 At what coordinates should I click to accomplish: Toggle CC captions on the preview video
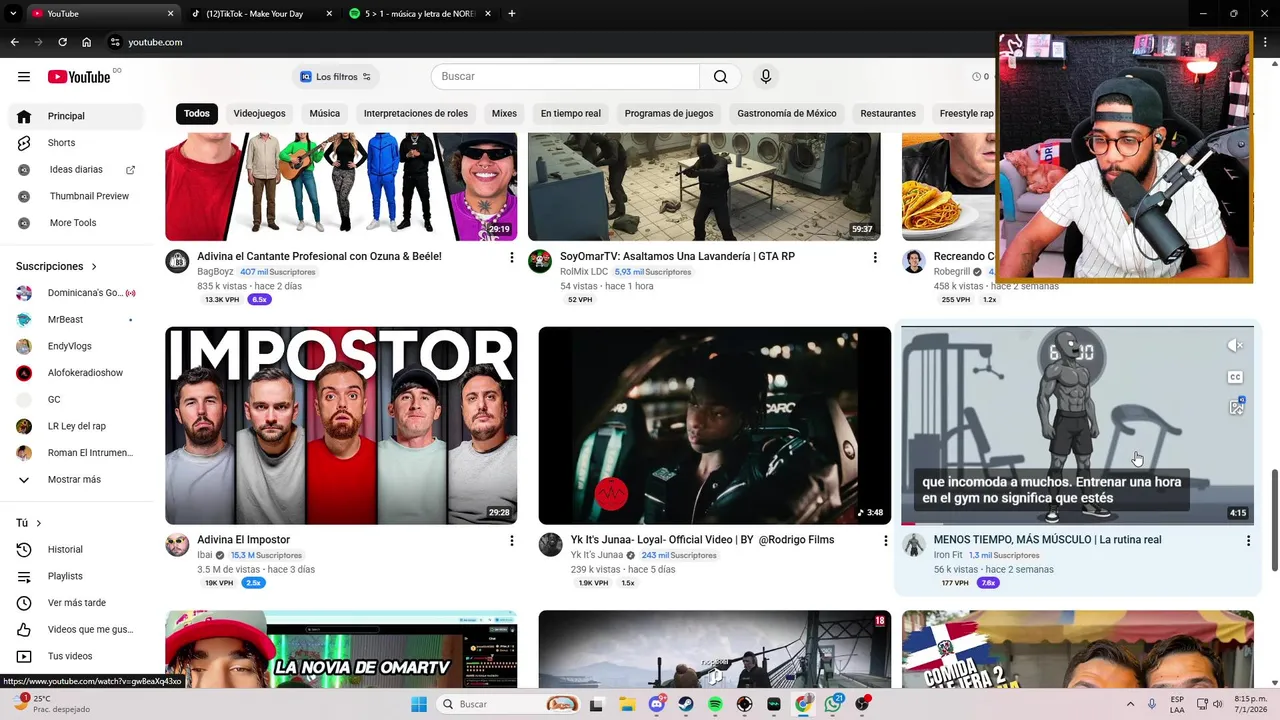(1236, 377)
